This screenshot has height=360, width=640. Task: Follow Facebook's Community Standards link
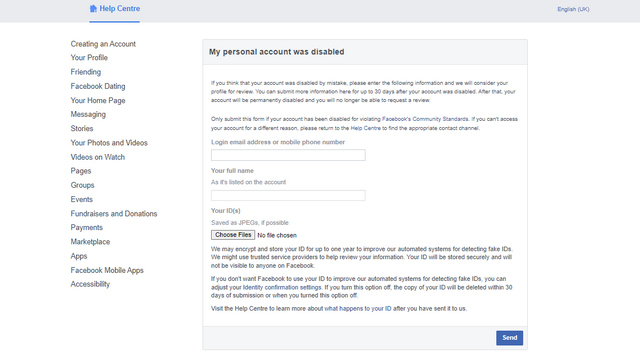pyautogui.click(x=425, y=119)
